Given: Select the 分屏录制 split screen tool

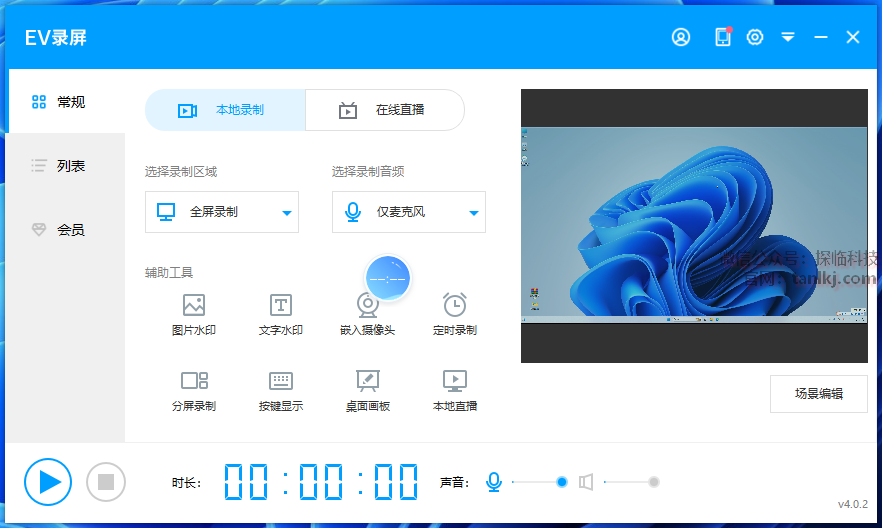Looking at the screenshot, I should point(194,381).
